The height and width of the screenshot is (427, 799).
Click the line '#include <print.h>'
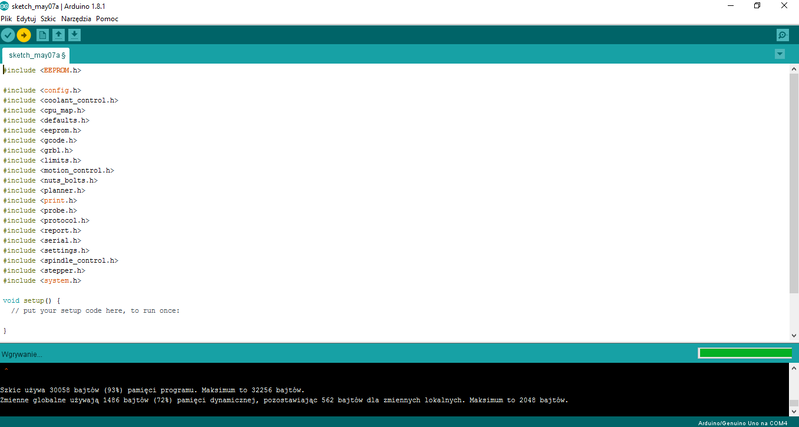click(x=40, y=200)
